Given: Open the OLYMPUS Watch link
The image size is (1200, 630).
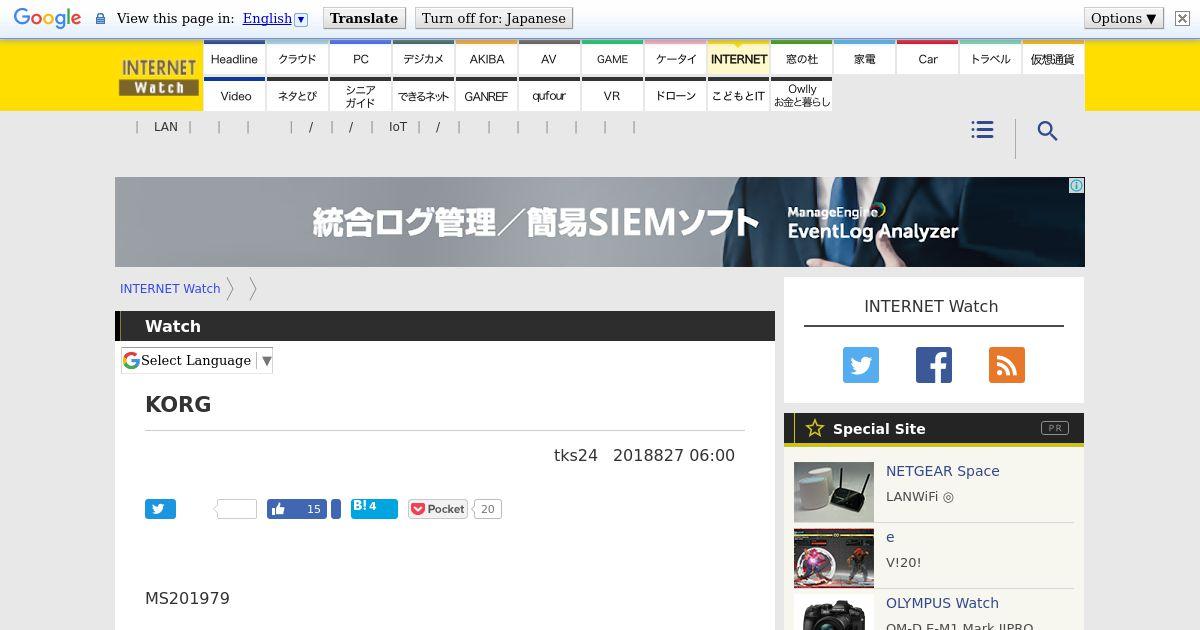Looking at the screenshot, I should [942, 603].
